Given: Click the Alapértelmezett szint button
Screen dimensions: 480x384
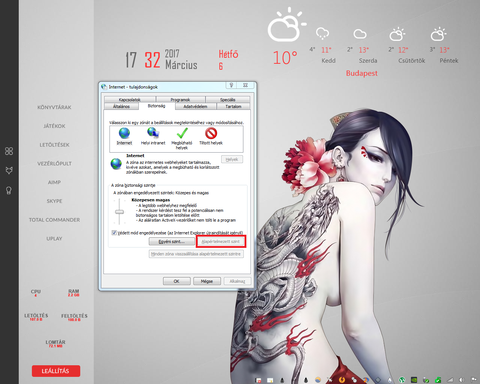Looking at the screenshot, I should (x=221, y=241).
